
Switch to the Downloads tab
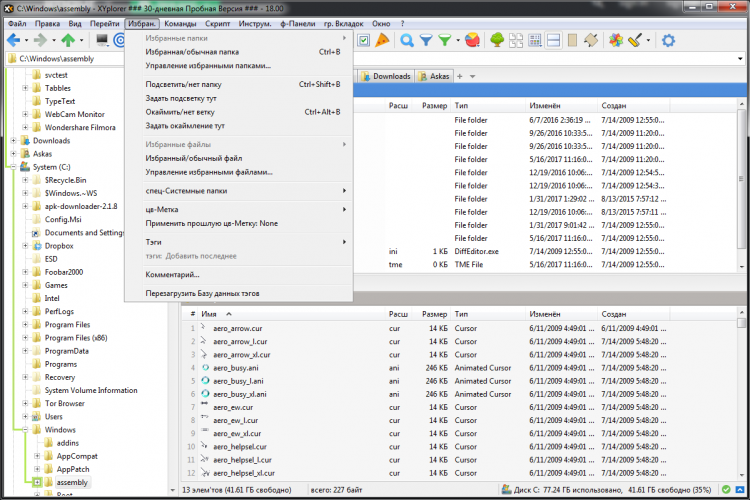(385, 76)
